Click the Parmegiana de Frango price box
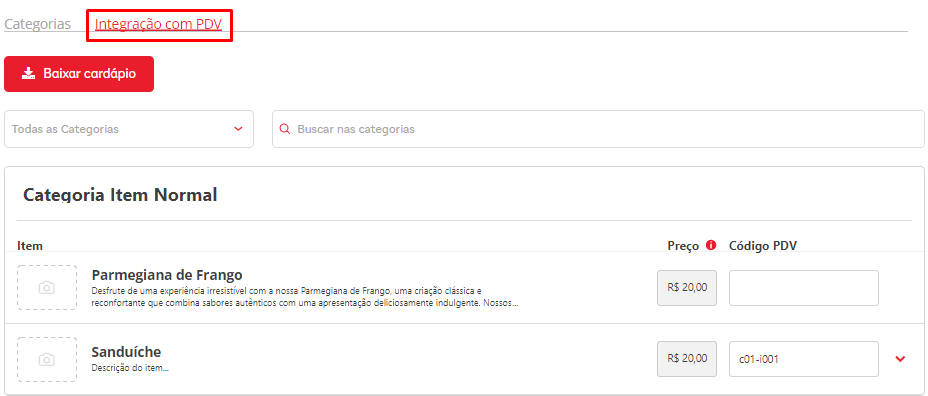The width and height of the screenshot is (928, 396). [x=687, y=288]
